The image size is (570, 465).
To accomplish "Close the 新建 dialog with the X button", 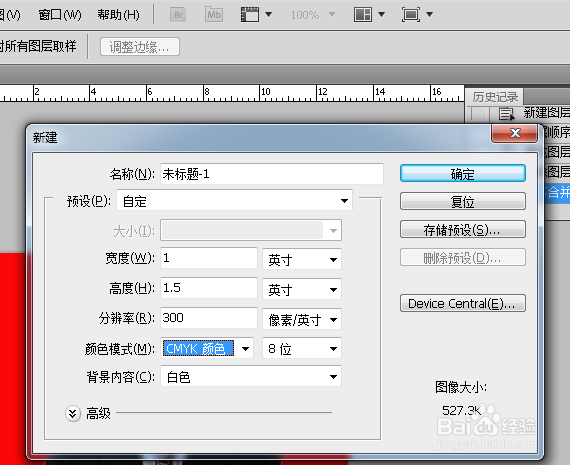I will (x=514, y=133).
